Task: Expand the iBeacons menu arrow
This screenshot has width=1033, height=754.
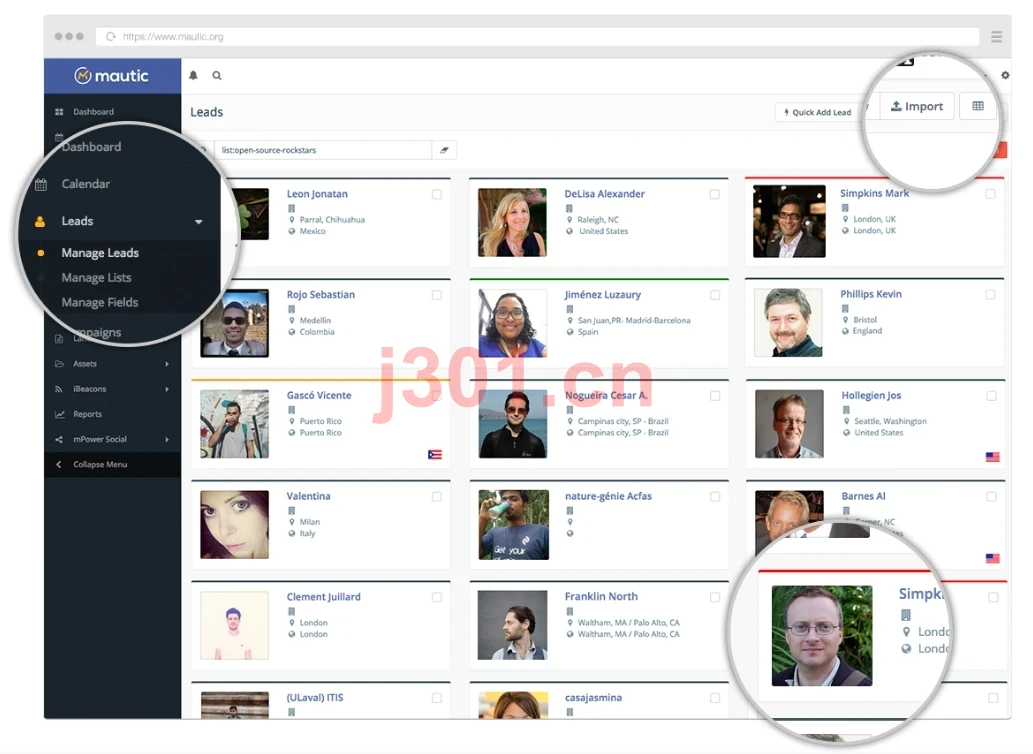Action: 167,389
